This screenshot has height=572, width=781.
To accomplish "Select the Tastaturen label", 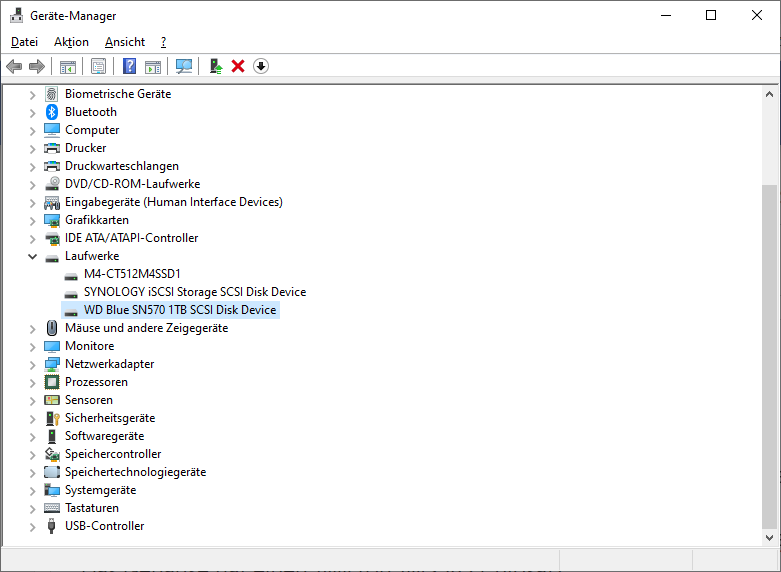I will click(92, 508).
